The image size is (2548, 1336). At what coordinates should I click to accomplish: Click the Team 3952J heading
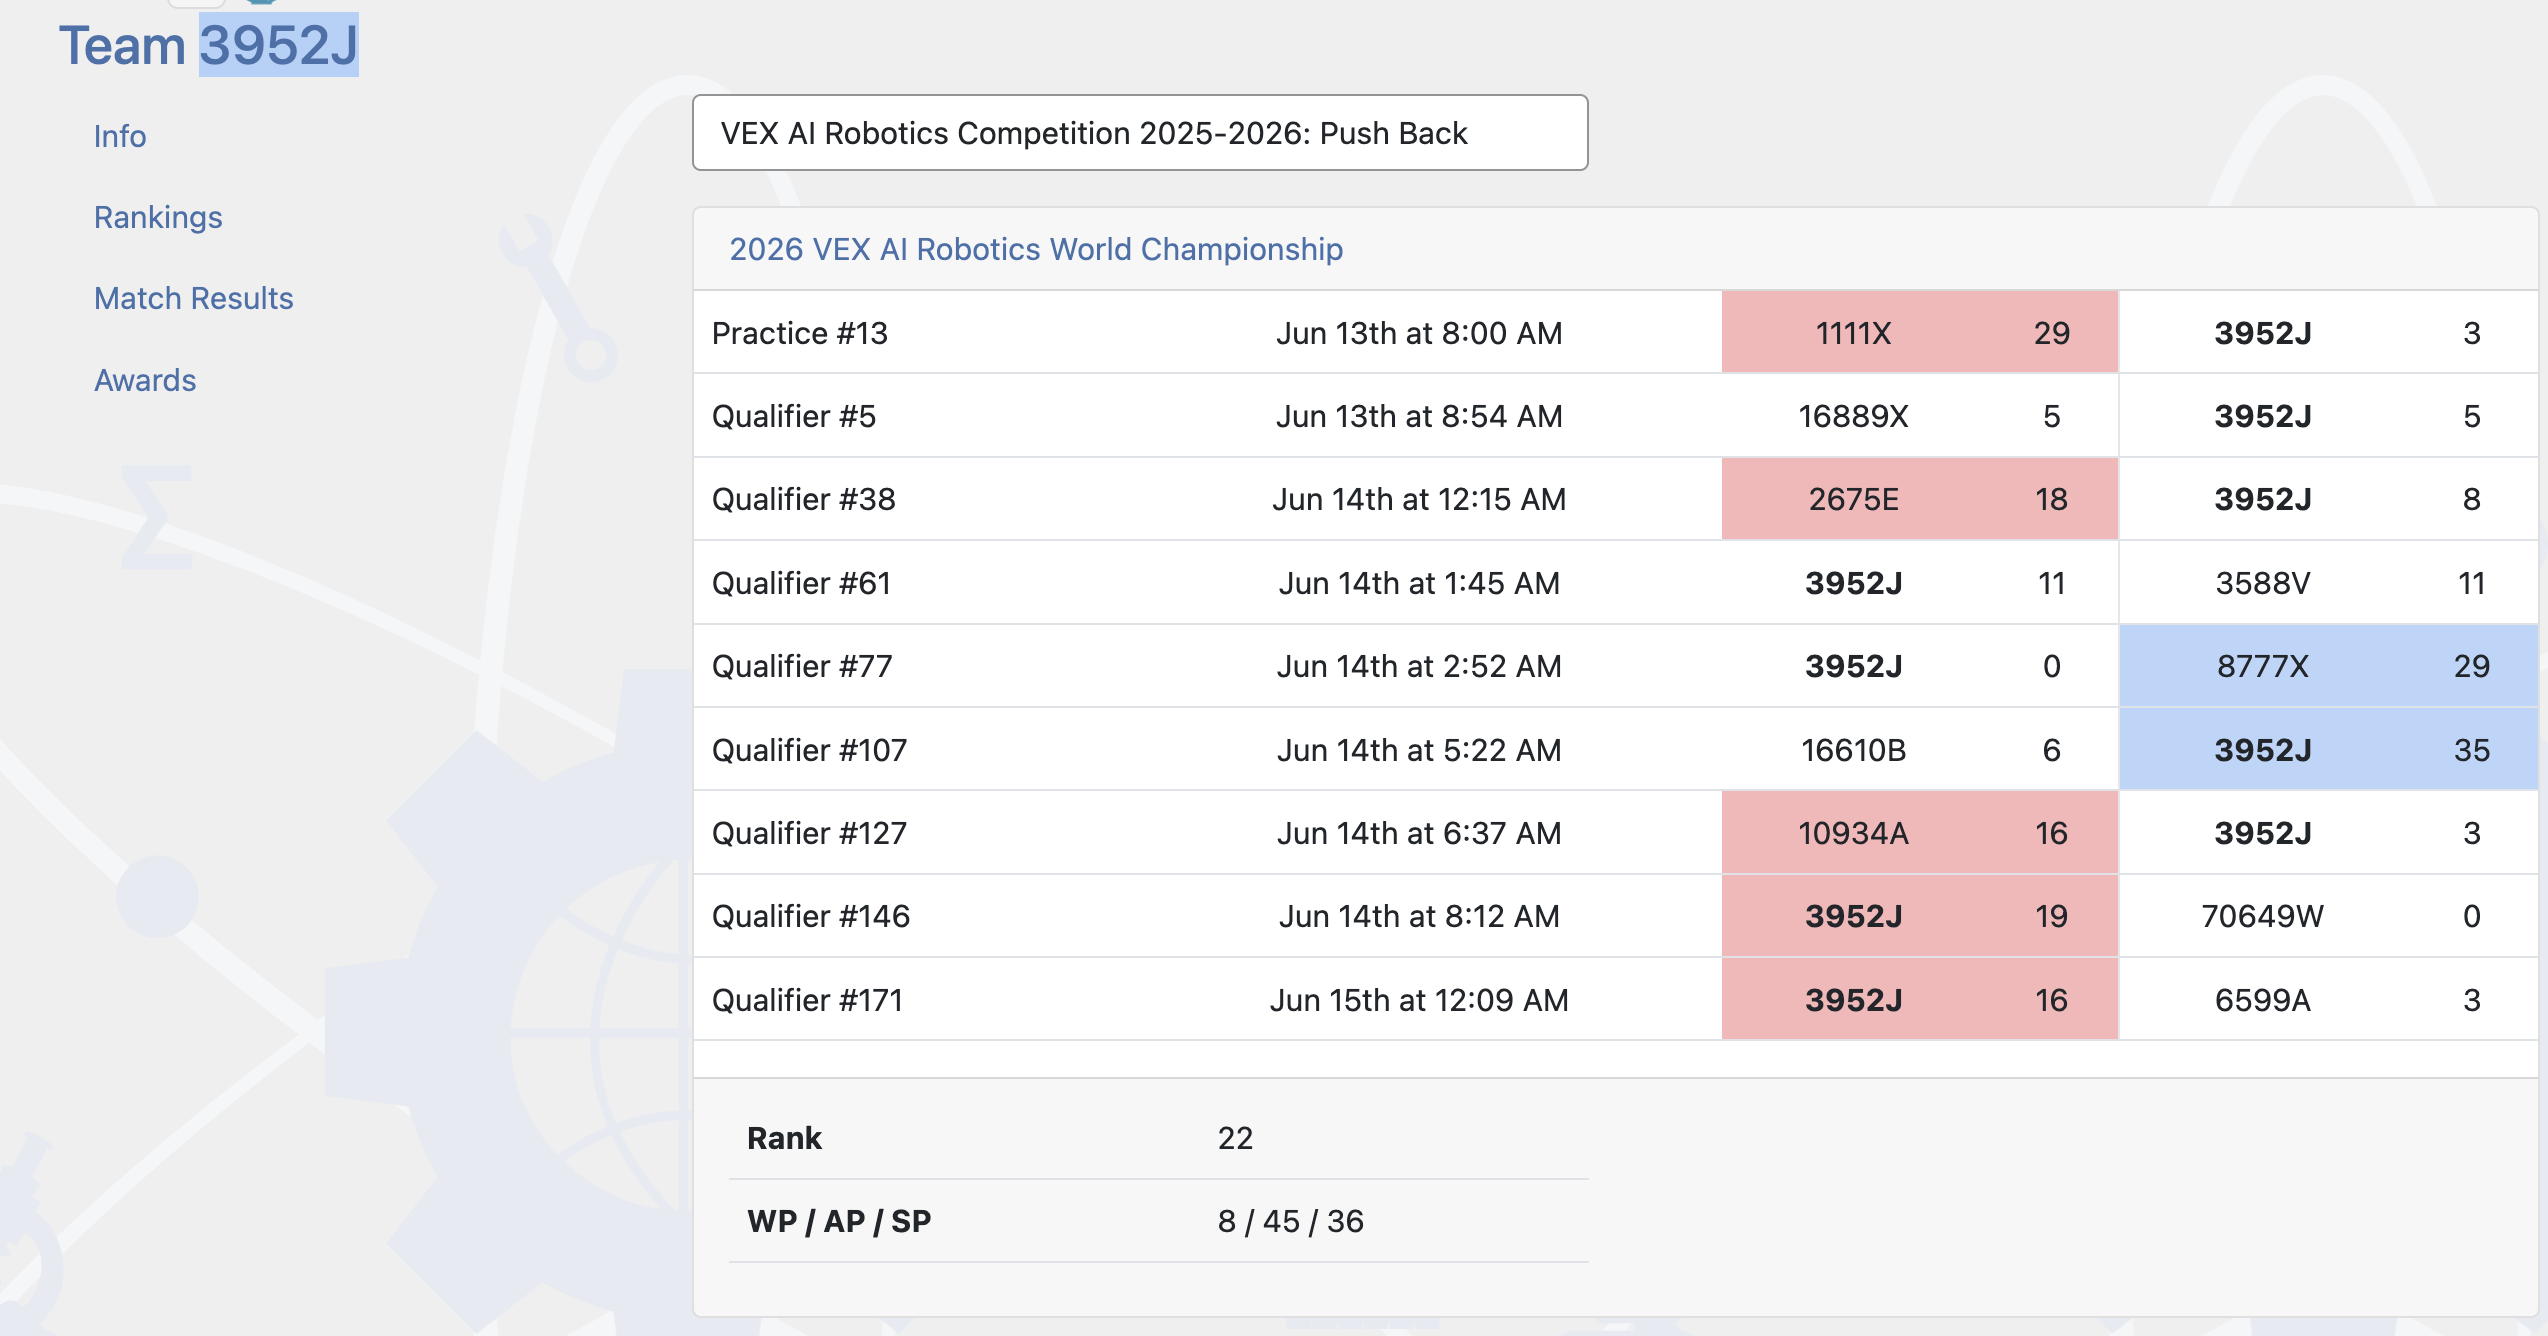point(208,46)
